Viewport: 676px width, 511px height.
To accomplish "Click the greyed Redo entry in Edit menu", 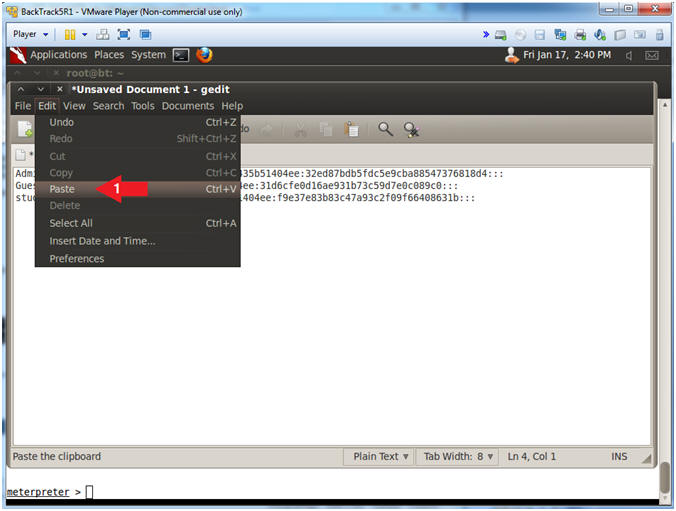I will pos(138,139).
